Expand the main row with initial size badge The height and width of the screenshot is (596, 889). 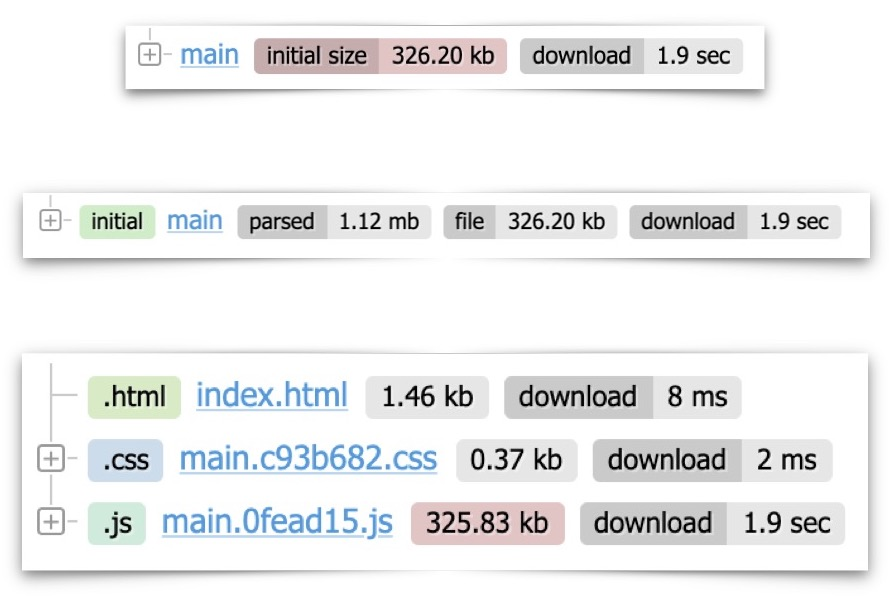(148, 56)
